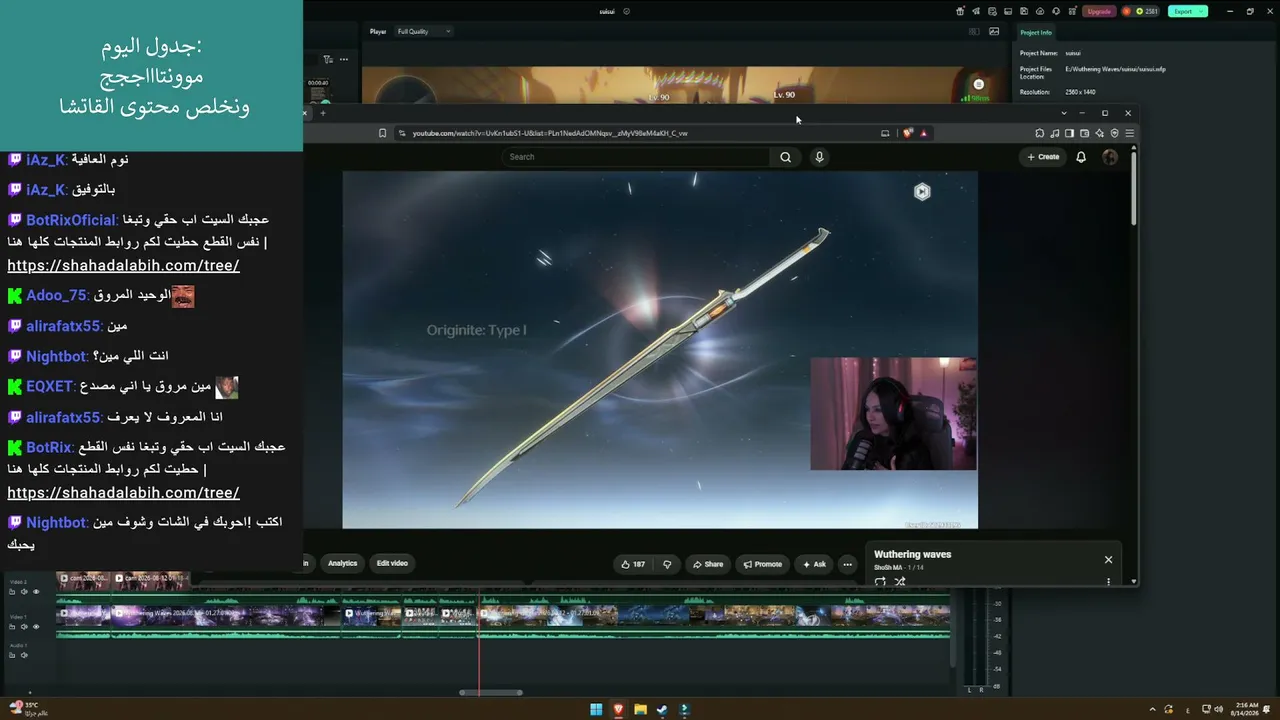Open the weather widget showing 35°C
The height and width of the screenshot is (720, 1280).
(x=28, y=708)
